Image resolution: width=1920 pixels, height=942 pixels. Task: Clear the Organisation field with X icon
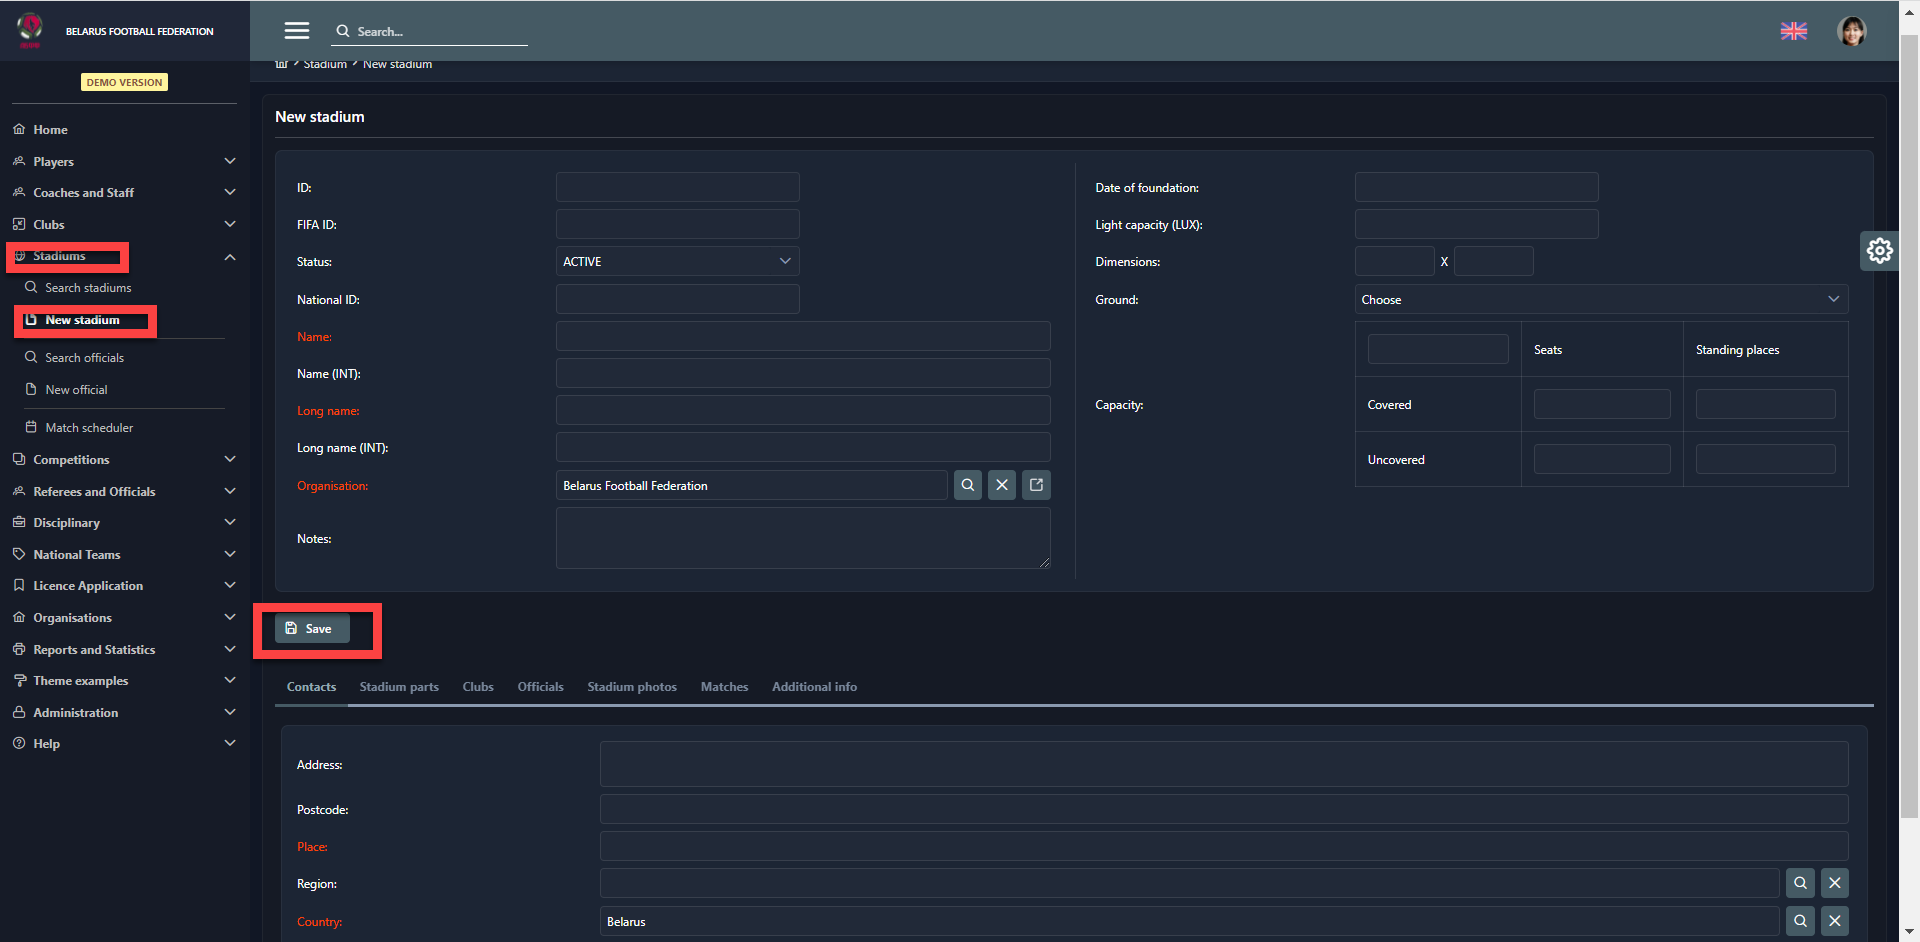[x=1001, y=485]
